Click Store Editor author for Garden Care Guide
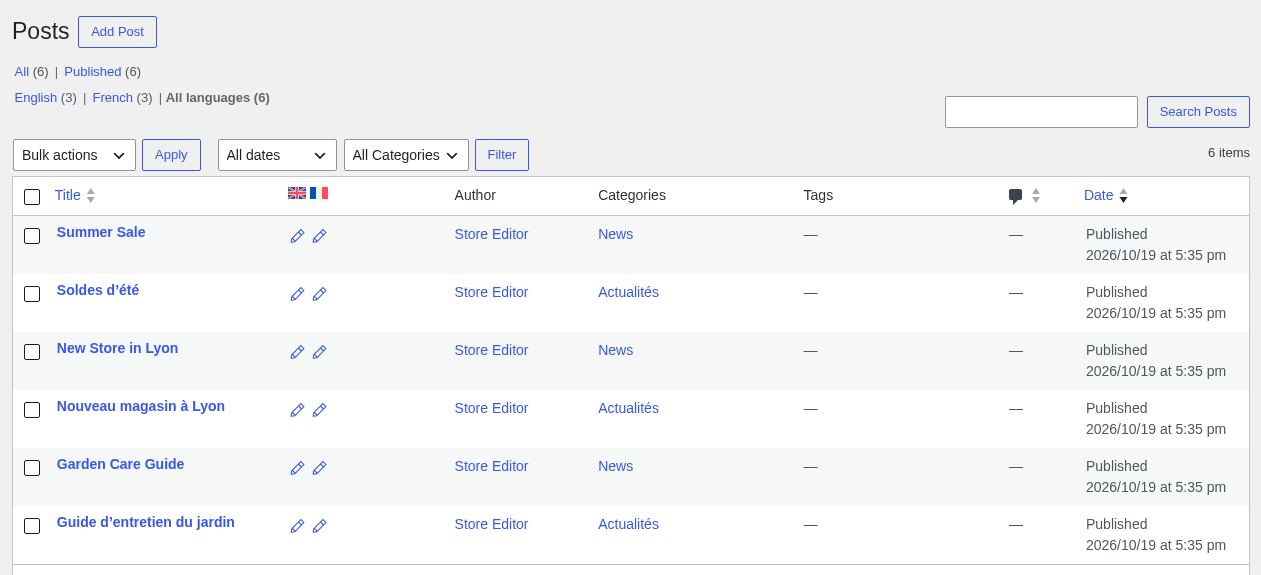 click(491, 466)
